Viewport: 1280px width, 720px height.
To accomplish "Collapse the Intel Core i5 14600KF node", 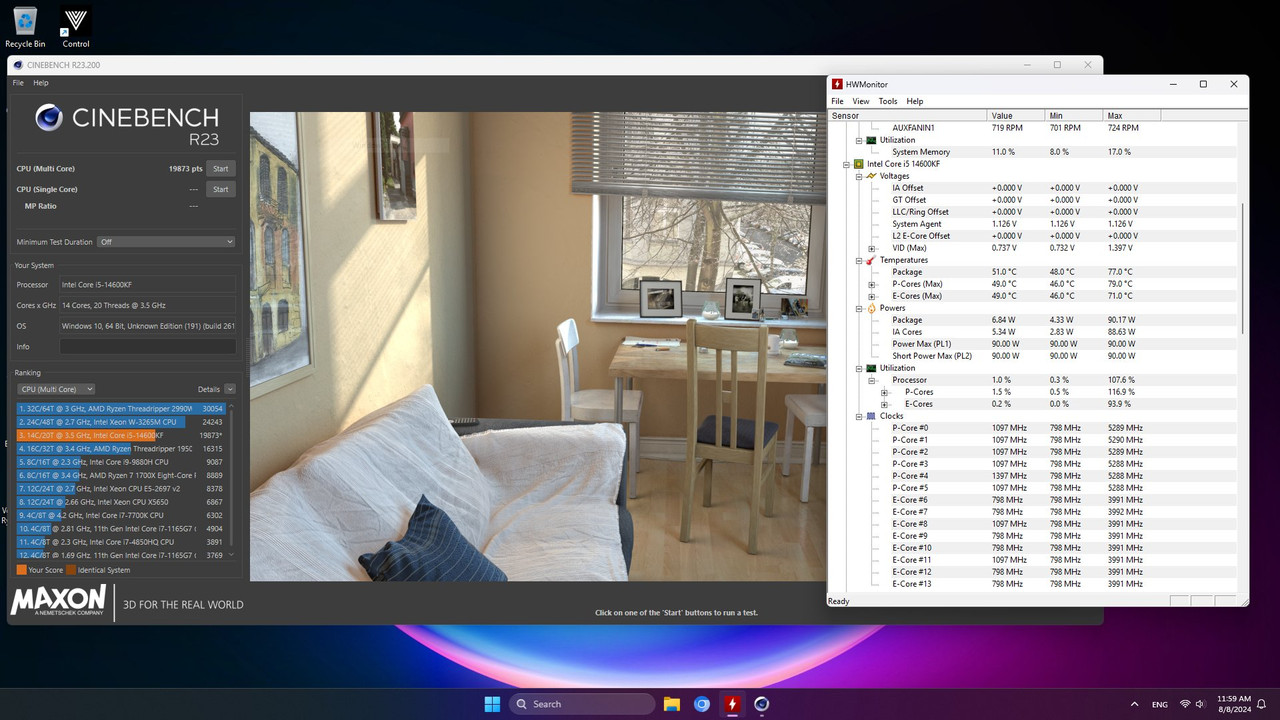I will tap(846, 164).
